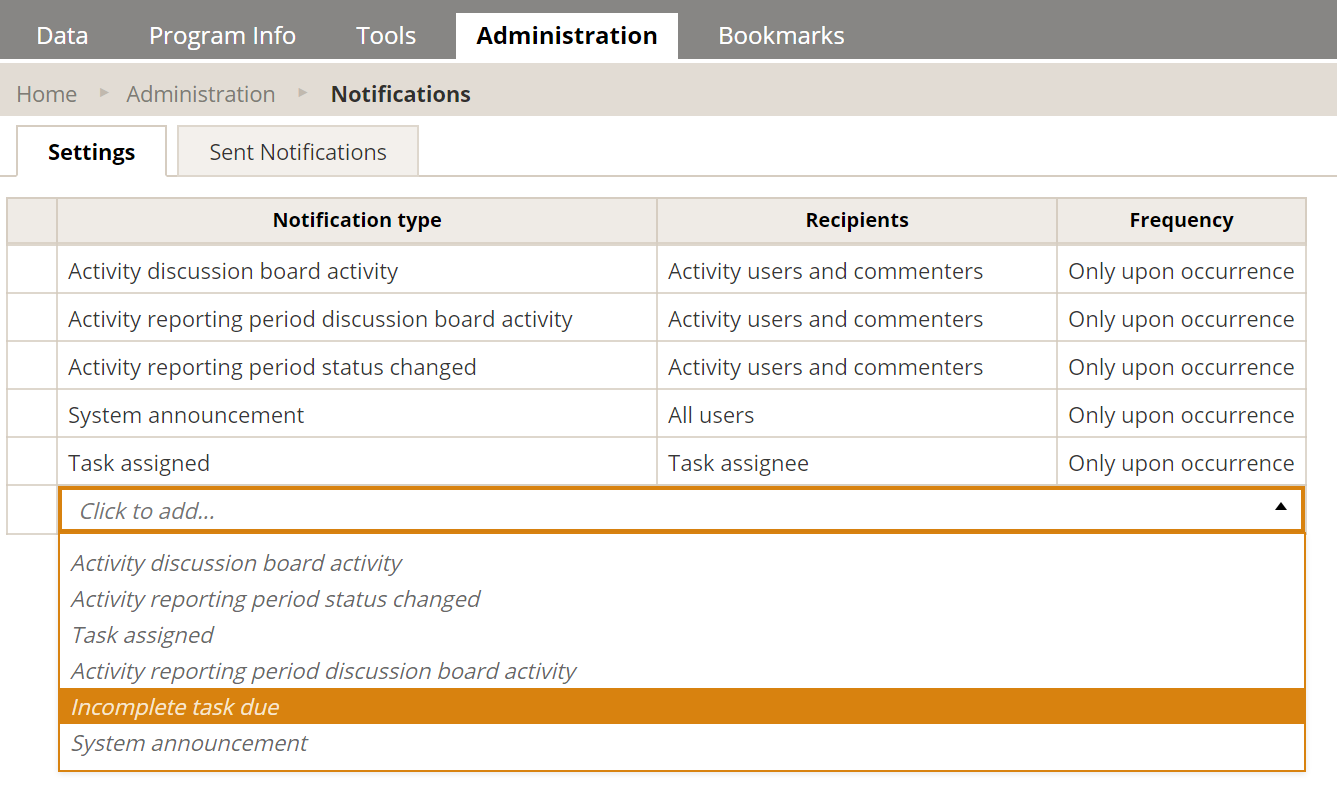The image size is (1337, 795).
Task: Open the Program Info menu tab
Action: [222, 36]
